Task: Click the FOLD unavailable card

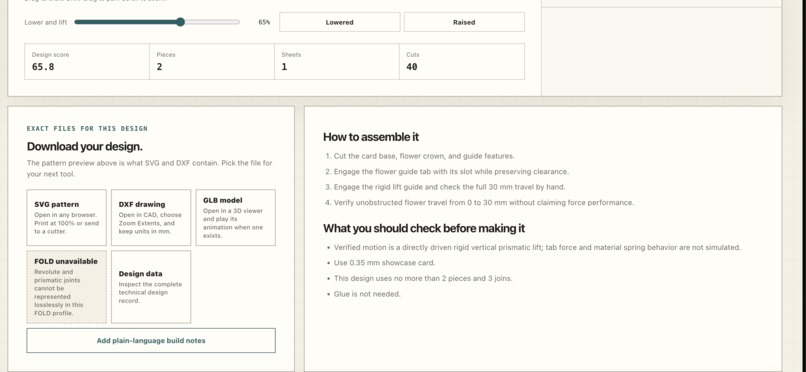Action: click(x=67, y=287)
